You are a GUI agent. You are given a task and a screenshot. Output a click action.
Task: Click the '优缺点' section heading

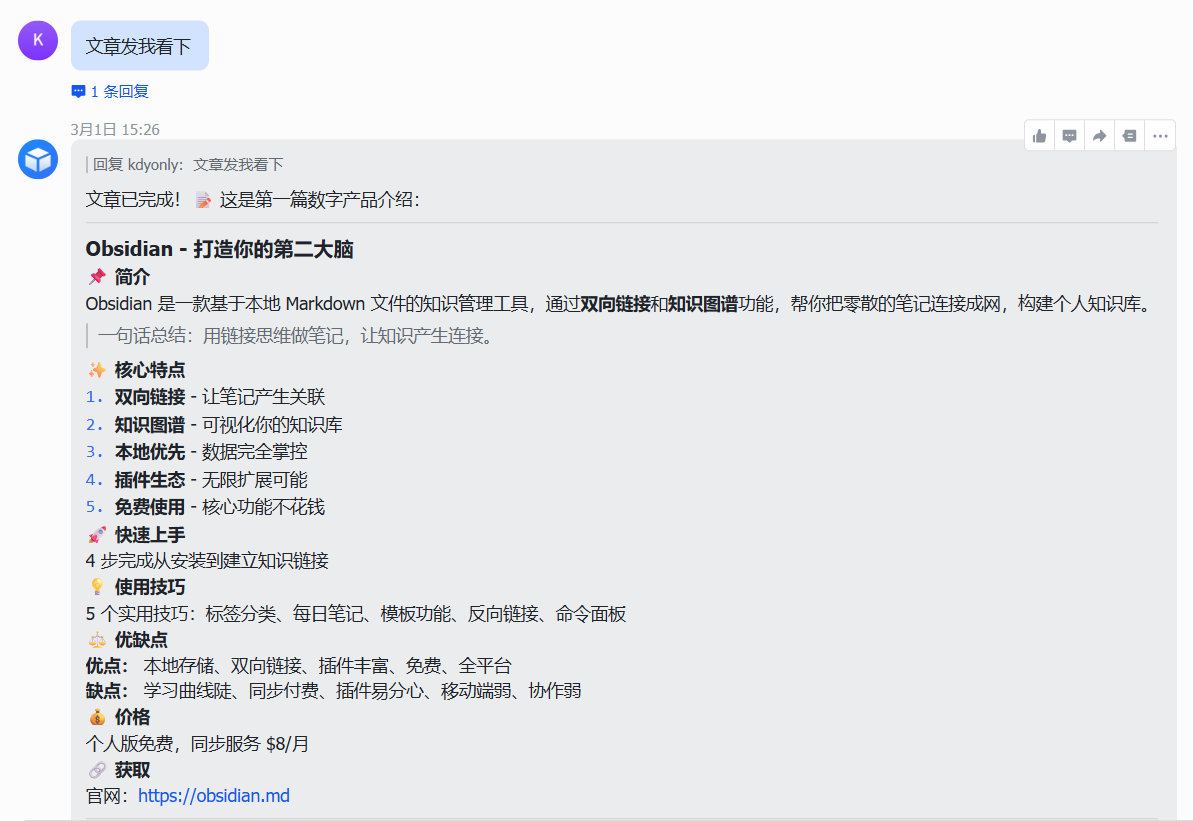coord(141,640)
